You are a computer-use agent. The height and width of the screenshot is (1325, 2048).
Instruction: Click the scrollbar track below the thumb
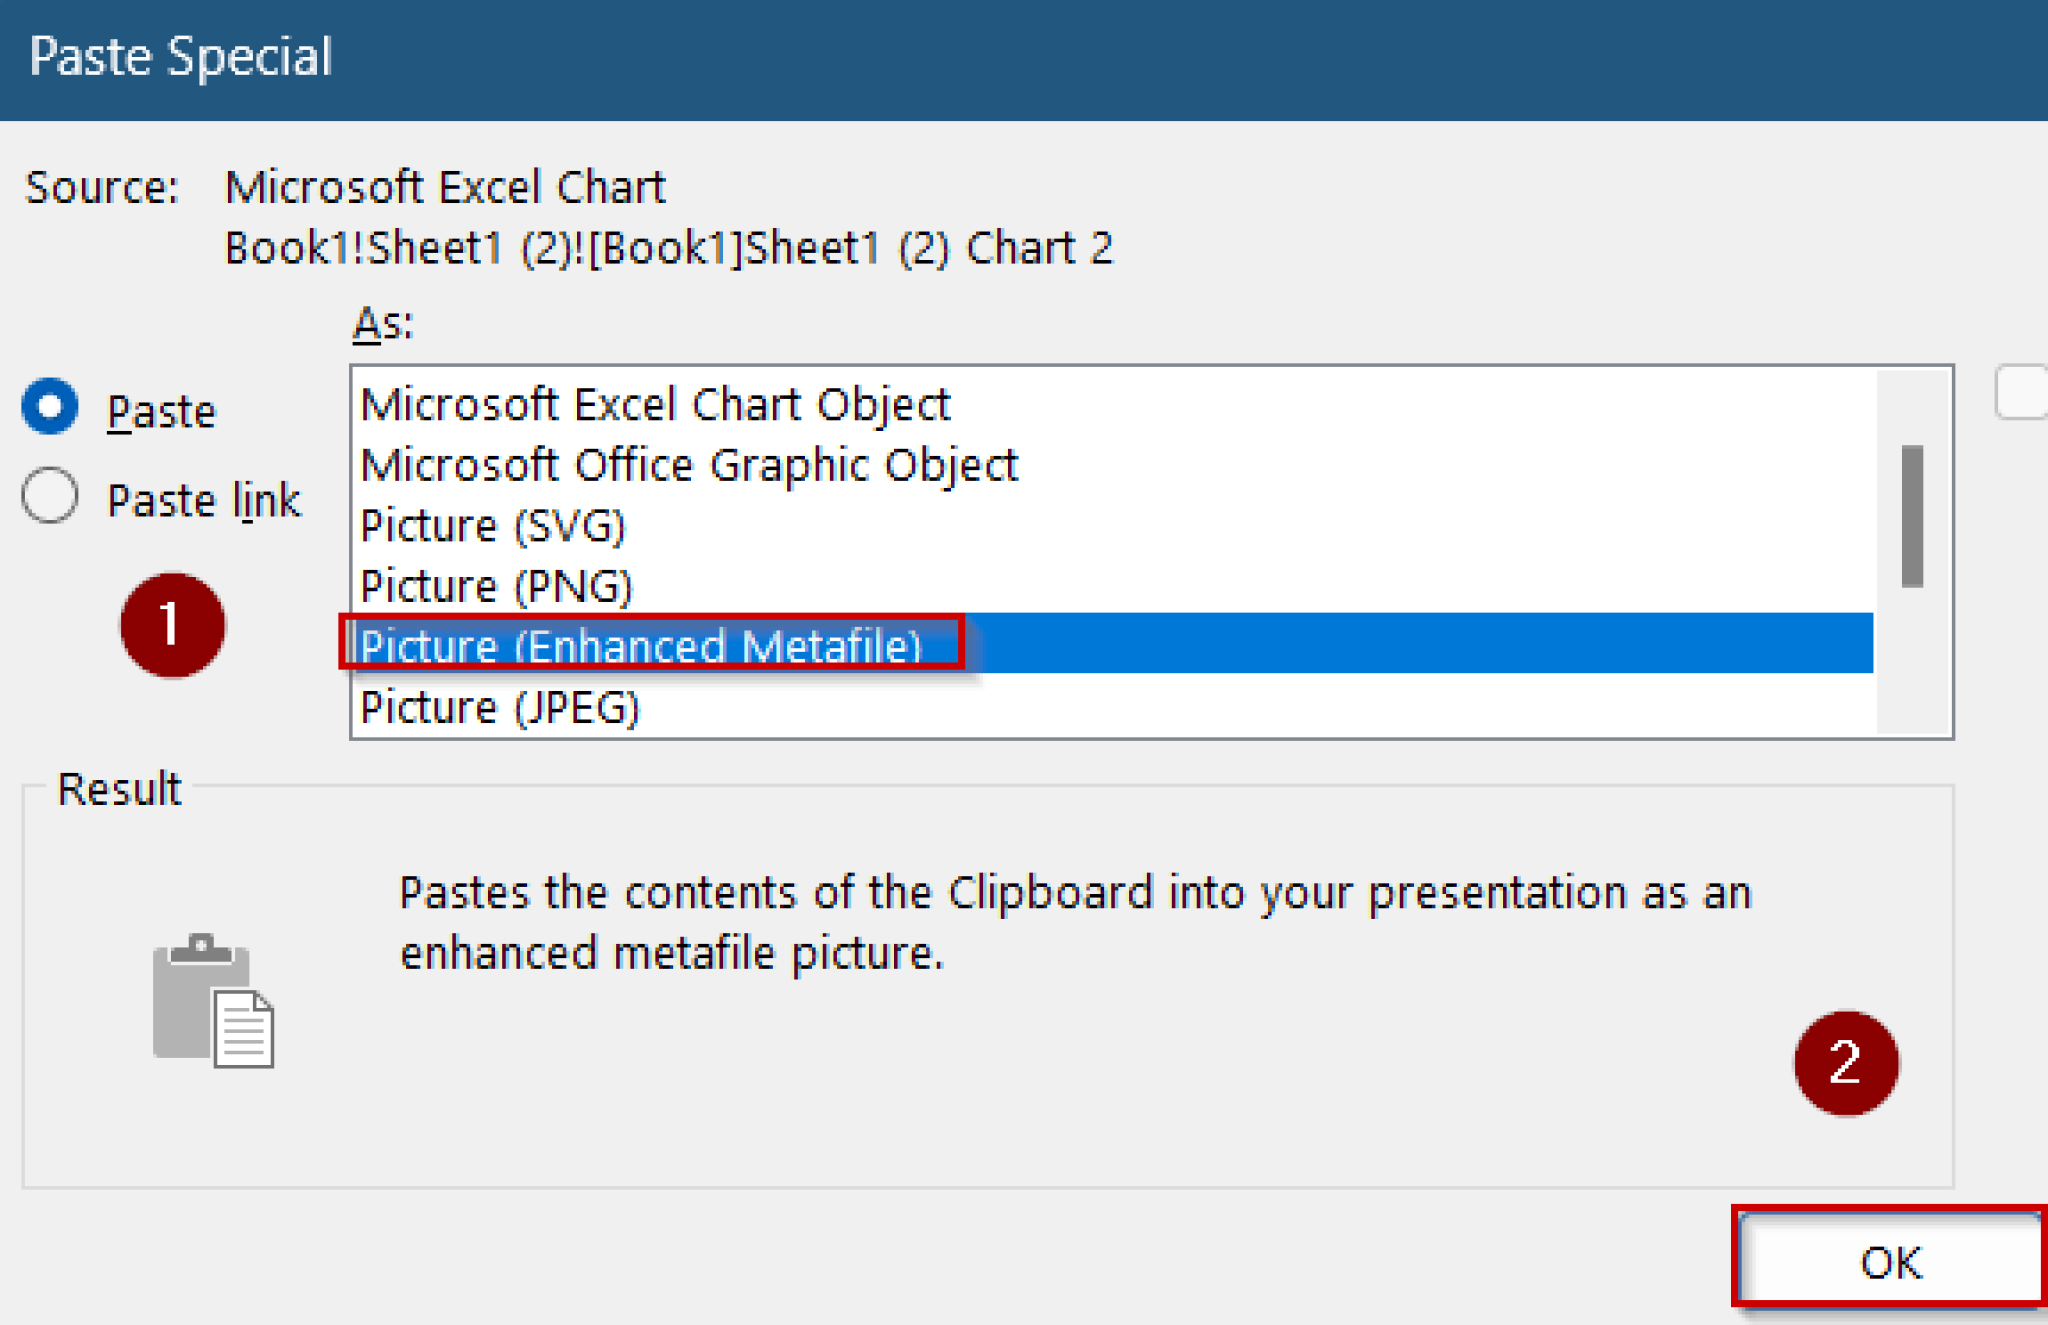coord(1911,660)
